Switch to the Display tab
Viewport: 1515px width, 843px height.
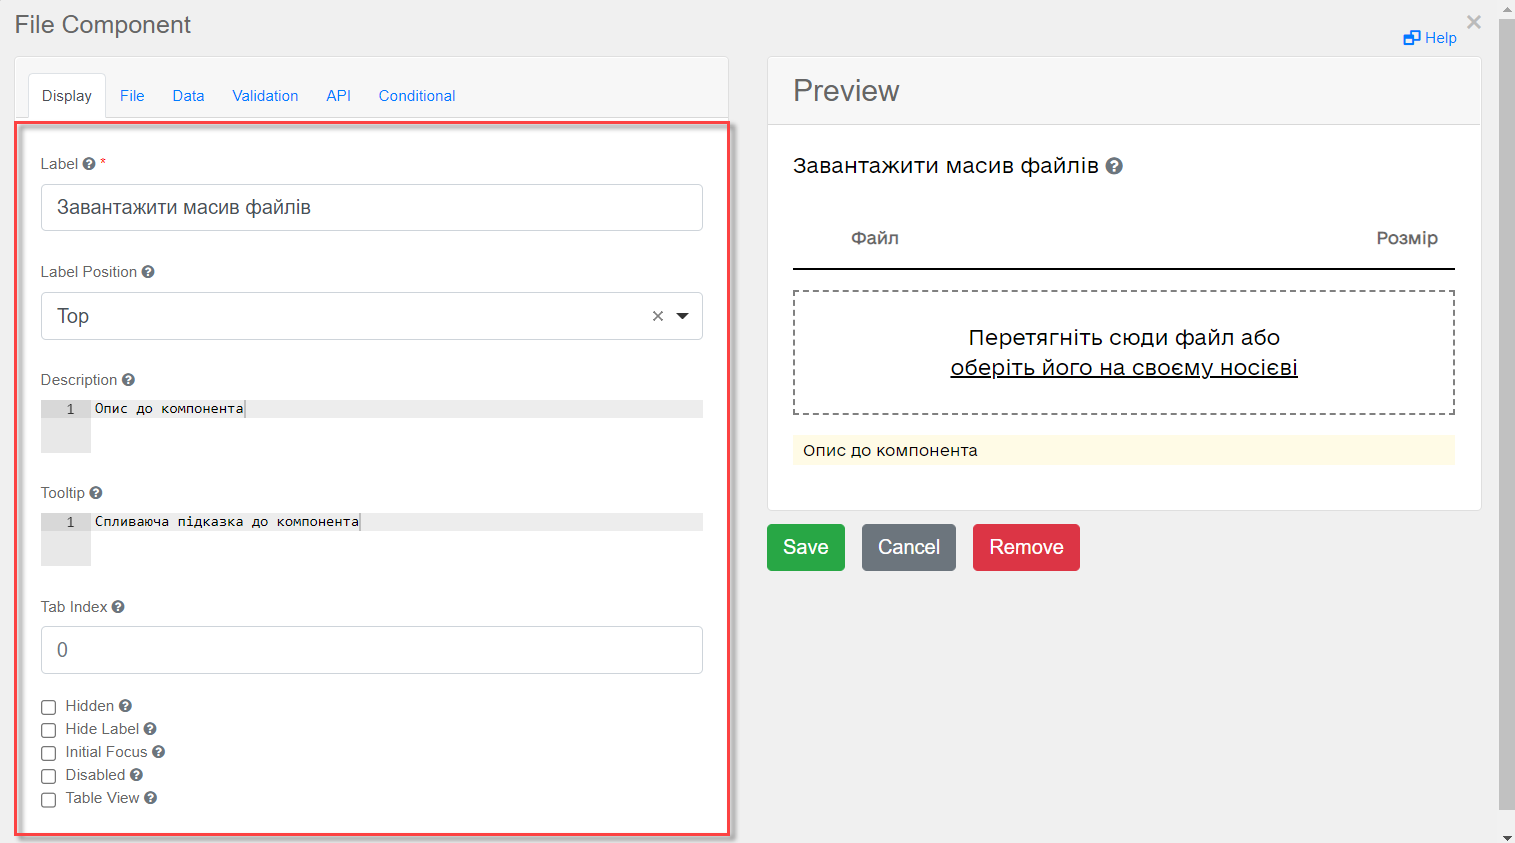click(67, 96)
